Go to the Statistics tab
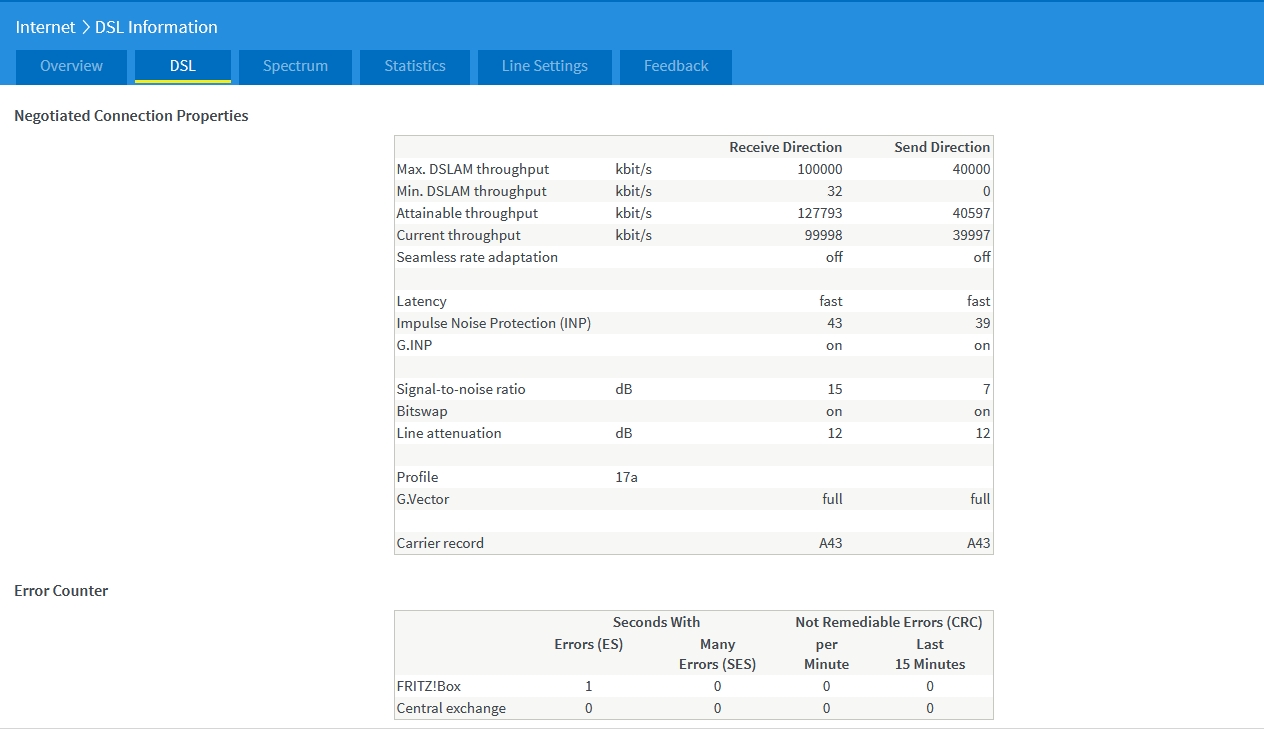This screenshot has height=743, width=1264. [415, 66]
